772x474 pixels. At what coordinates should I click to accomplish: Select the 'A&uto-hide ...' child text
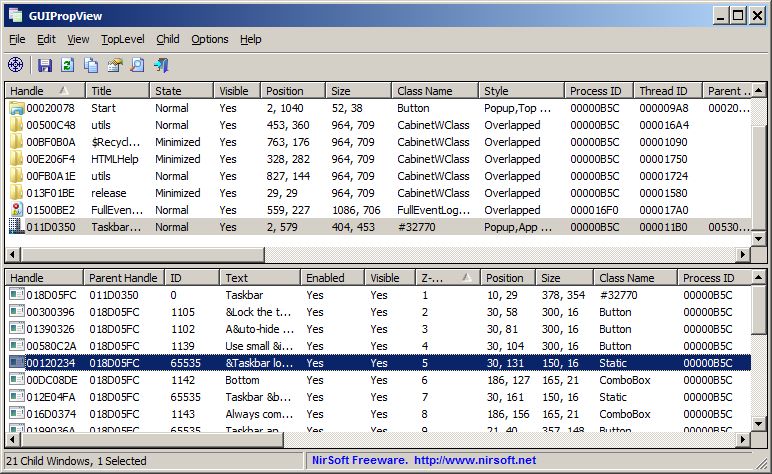point(259,329)
